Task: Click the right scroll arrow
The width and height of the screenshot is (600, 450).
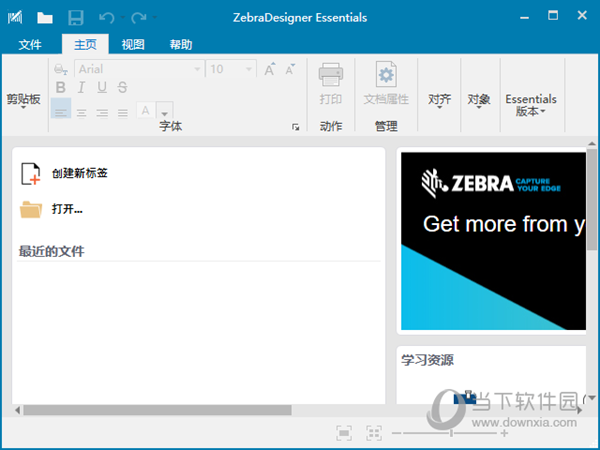Action: 580,411
